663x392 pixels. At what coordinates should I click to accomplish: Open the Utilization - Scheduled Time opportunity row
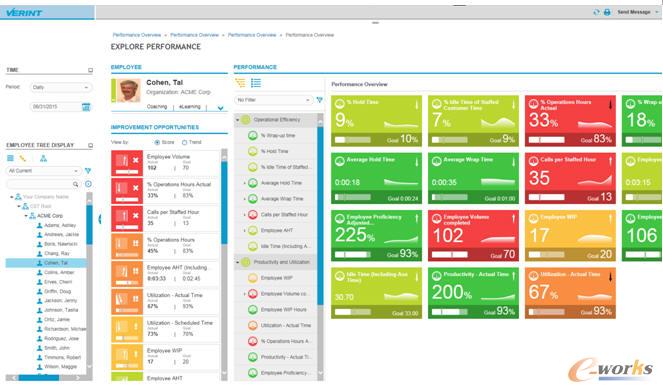(x=165, y=329)
